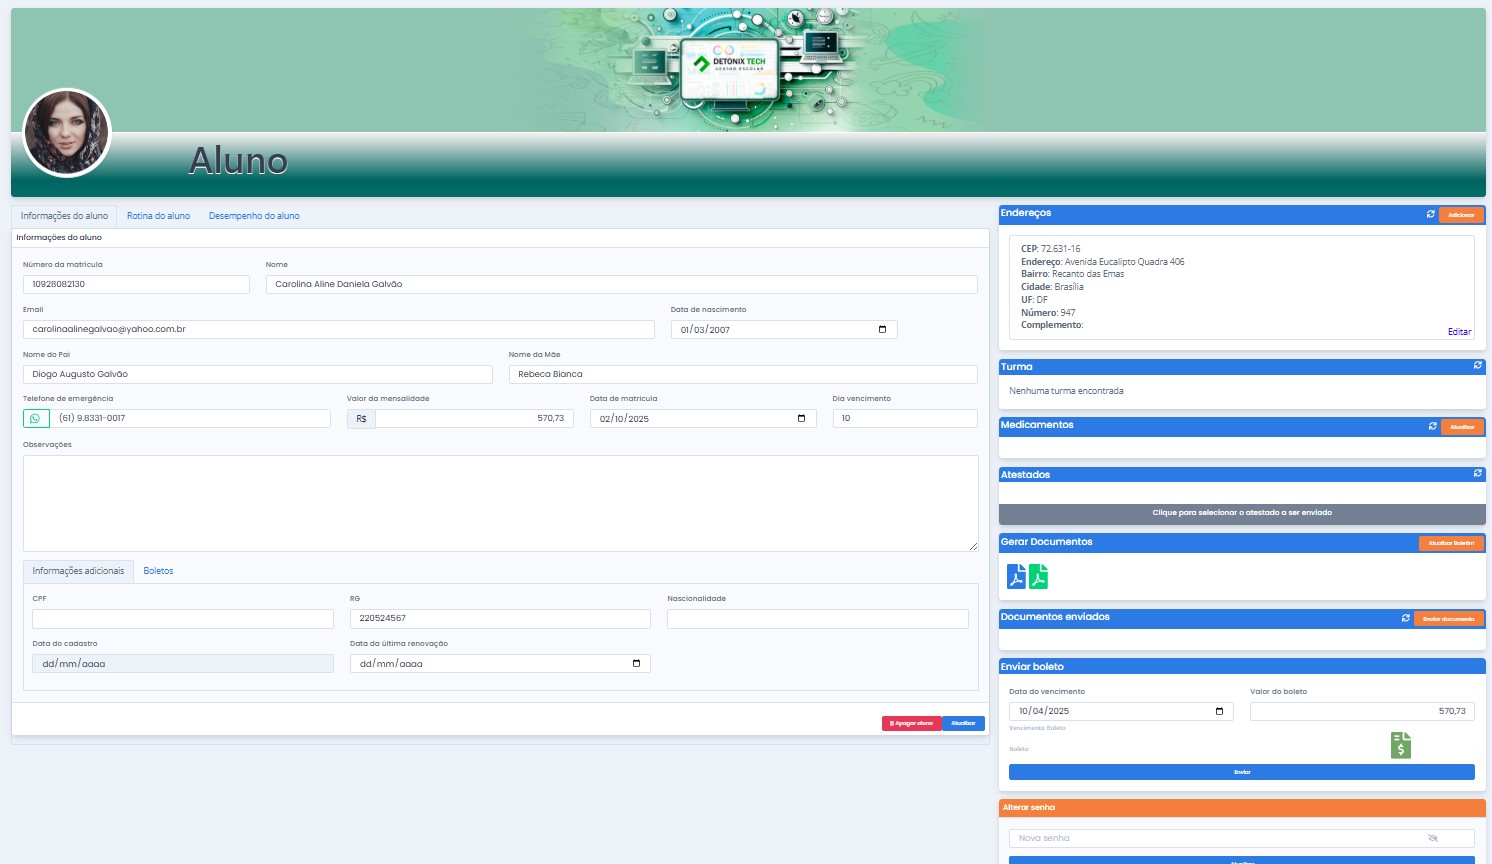
Task: Show the Nova senha password
Action: tap(1433, 838)
